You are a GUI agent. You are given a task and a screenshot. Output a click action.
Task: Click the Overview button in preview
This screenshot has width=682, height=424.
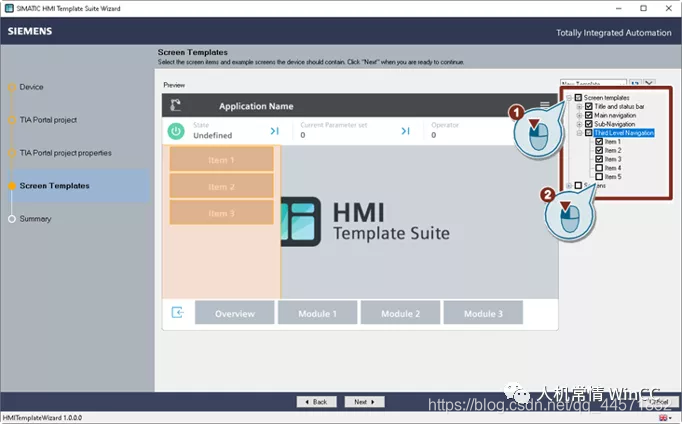(235, 313)
